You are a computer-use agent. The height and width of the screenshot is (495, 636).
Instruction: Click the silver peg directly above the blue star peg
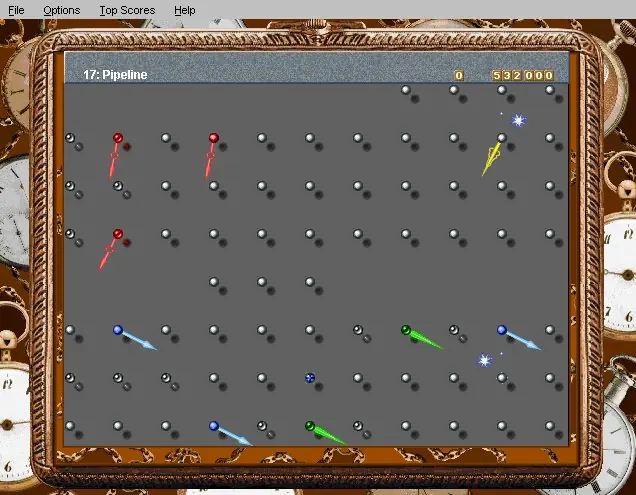(x=310, y=330)
